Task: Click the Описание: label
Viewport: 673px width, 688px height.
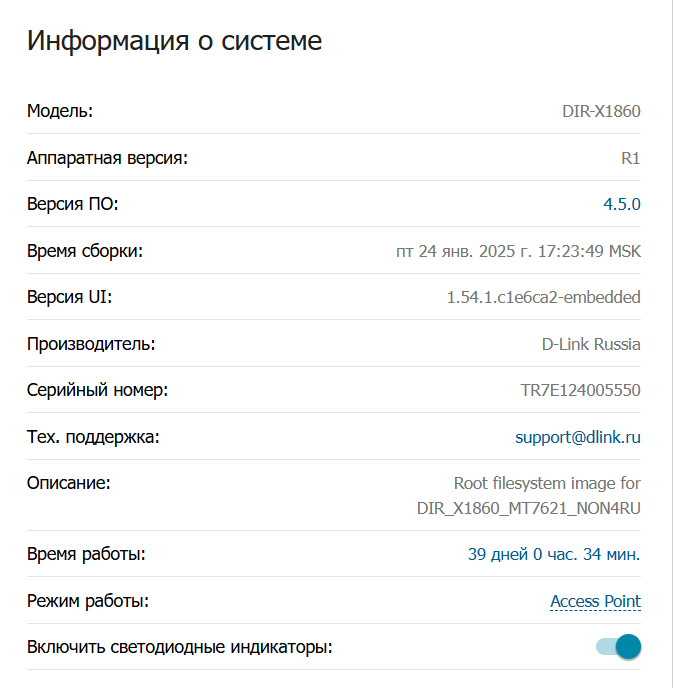Action: [69, 483]
